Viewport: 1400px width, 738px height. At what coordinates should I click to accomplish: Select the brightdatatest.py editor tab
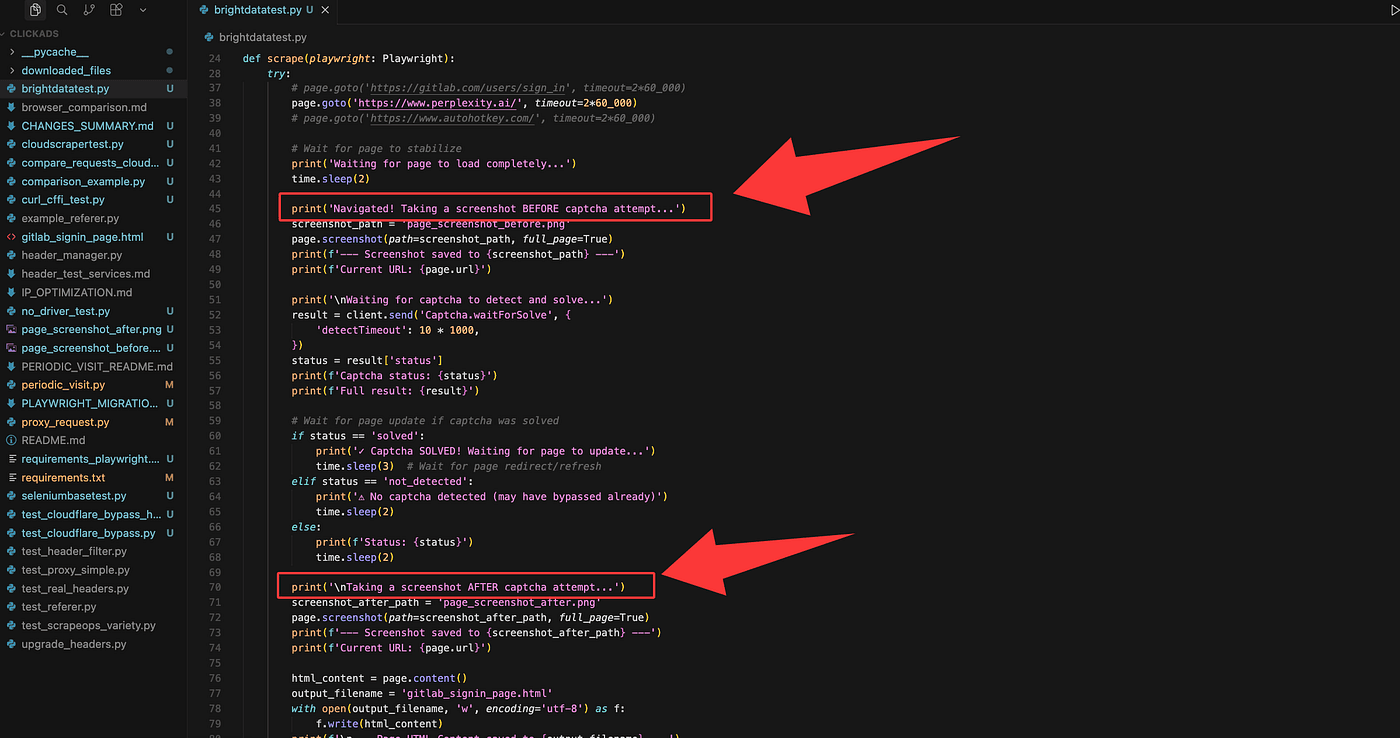pos(257,10)
